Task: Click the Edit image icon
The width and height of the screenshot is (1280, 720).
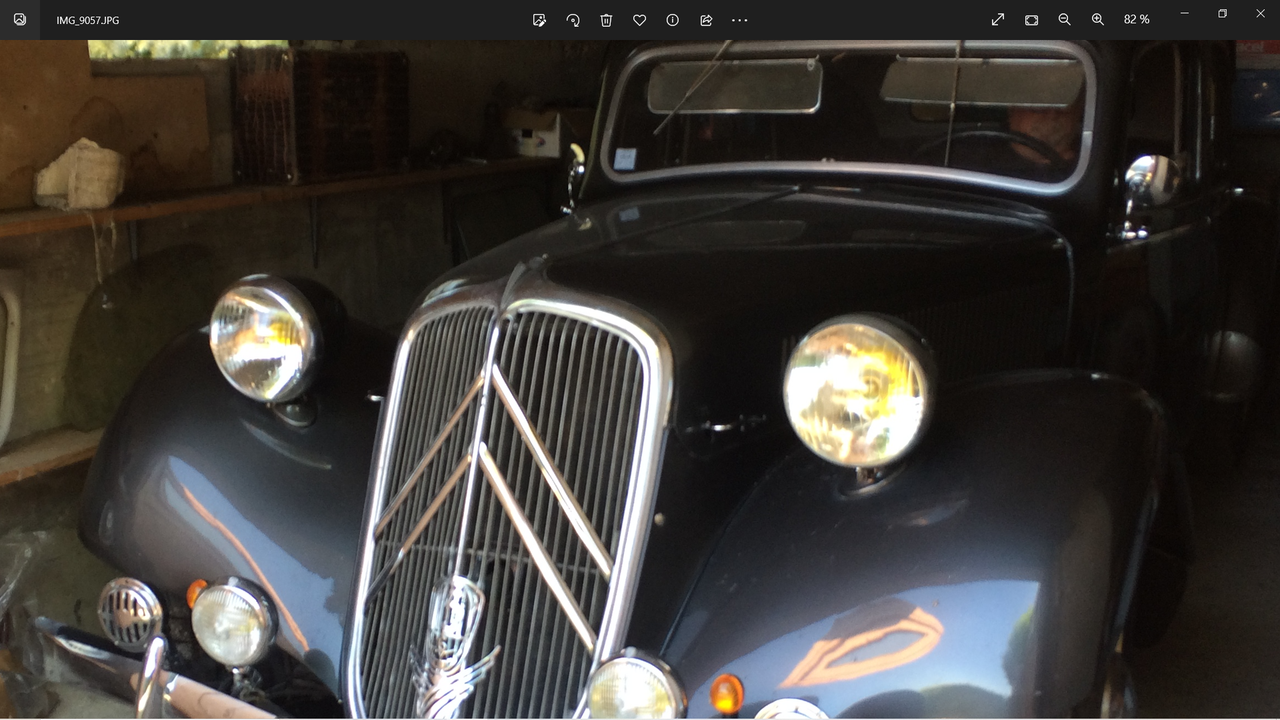Action: coord(539,20)
